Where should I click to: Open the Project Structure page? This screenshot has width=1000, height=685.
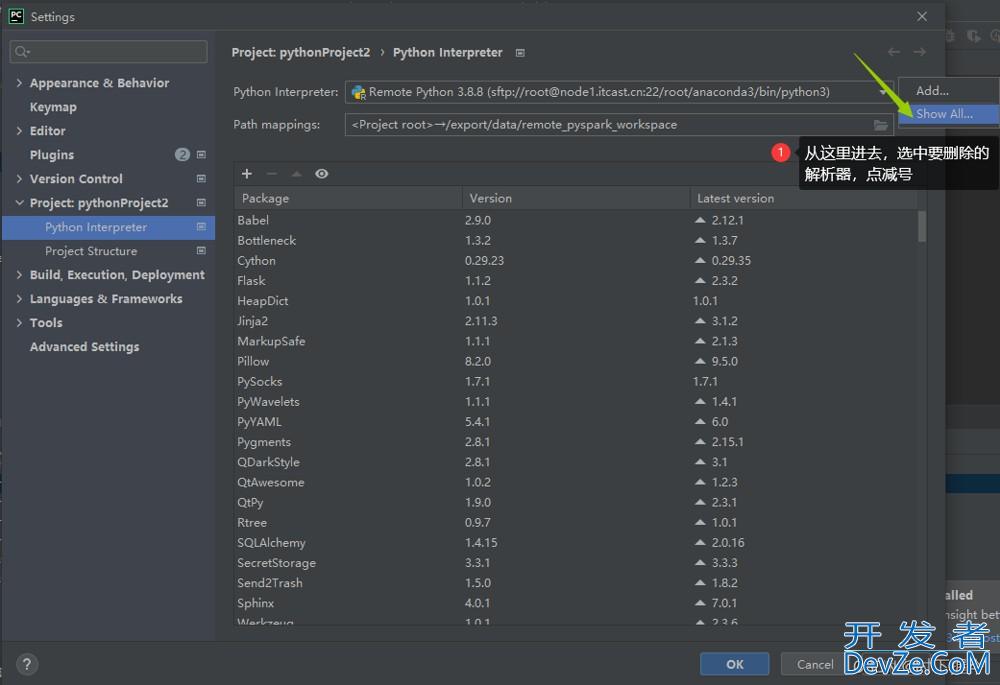click(x=91, y=251)
